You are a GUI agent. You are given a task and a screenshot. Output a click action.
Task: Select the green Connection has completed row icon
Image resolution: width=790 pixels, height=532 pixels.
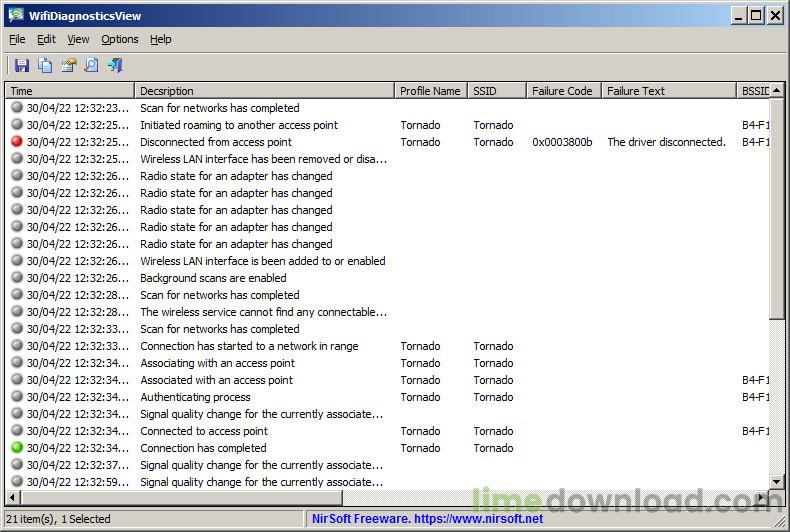pyautogui.click(x=17, y=448)
